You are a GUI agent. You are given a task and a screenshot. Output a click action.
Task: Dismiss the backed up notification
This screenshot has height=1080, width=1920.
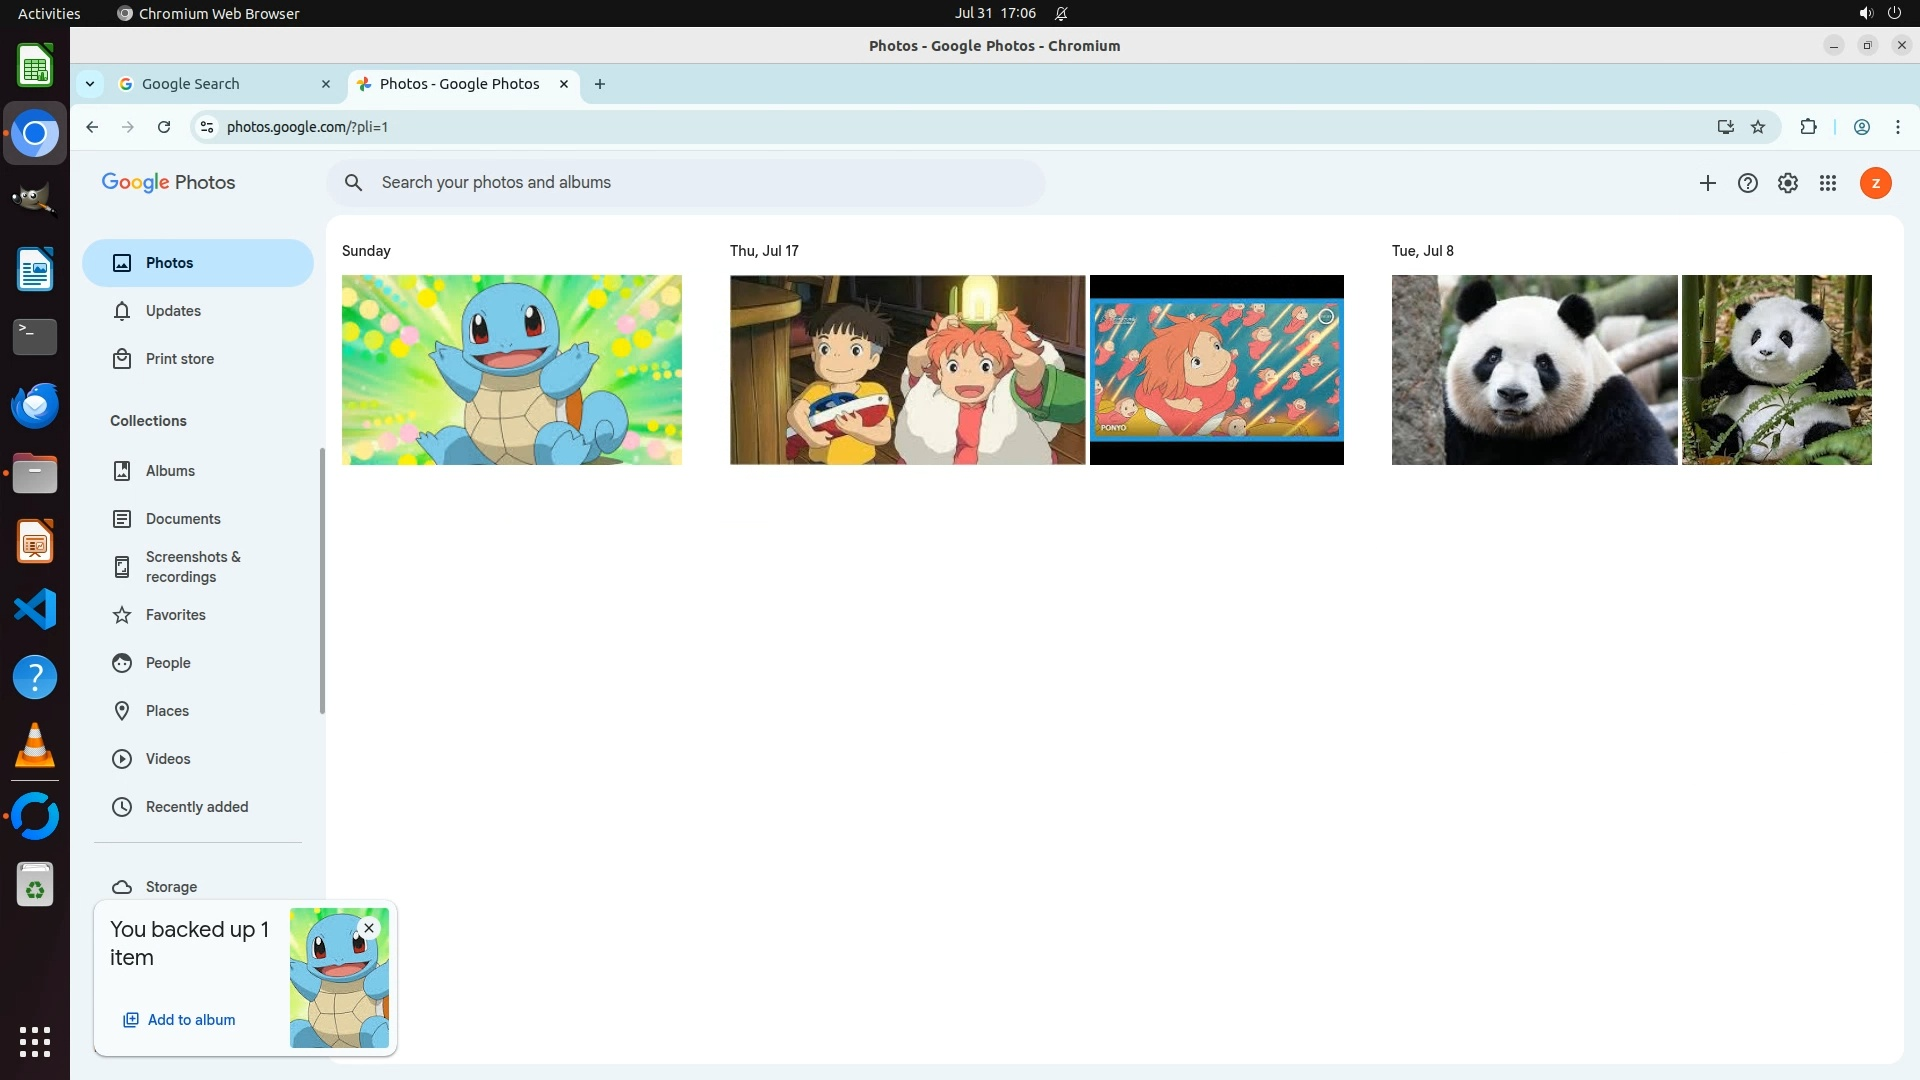tap(369, 928)
